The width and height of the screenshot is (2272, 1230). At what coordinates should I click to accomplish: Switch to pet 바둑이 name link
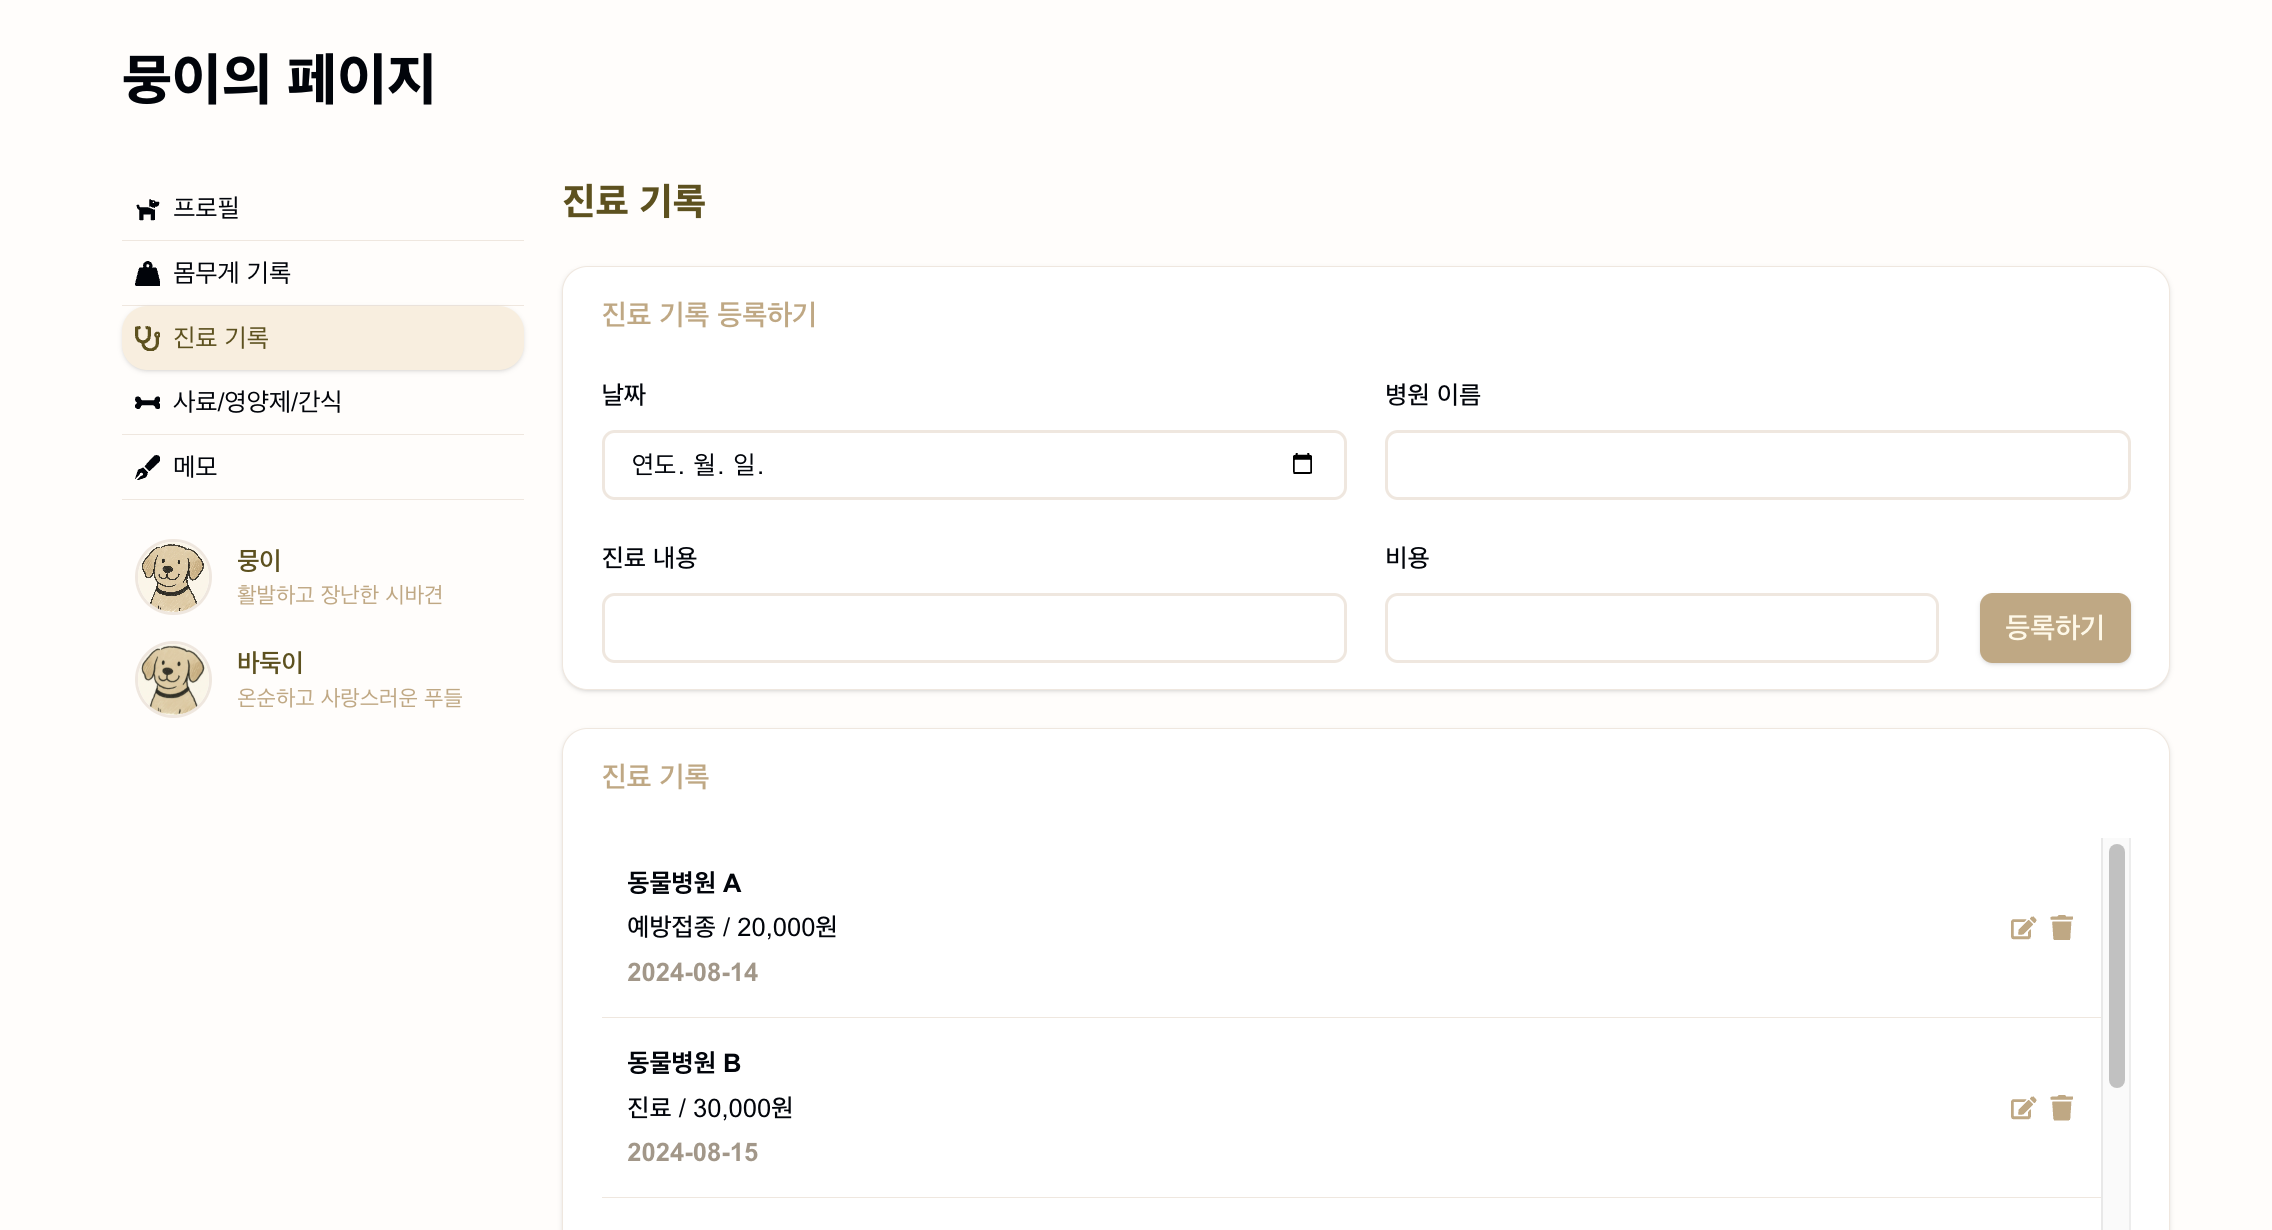[269, 662]
